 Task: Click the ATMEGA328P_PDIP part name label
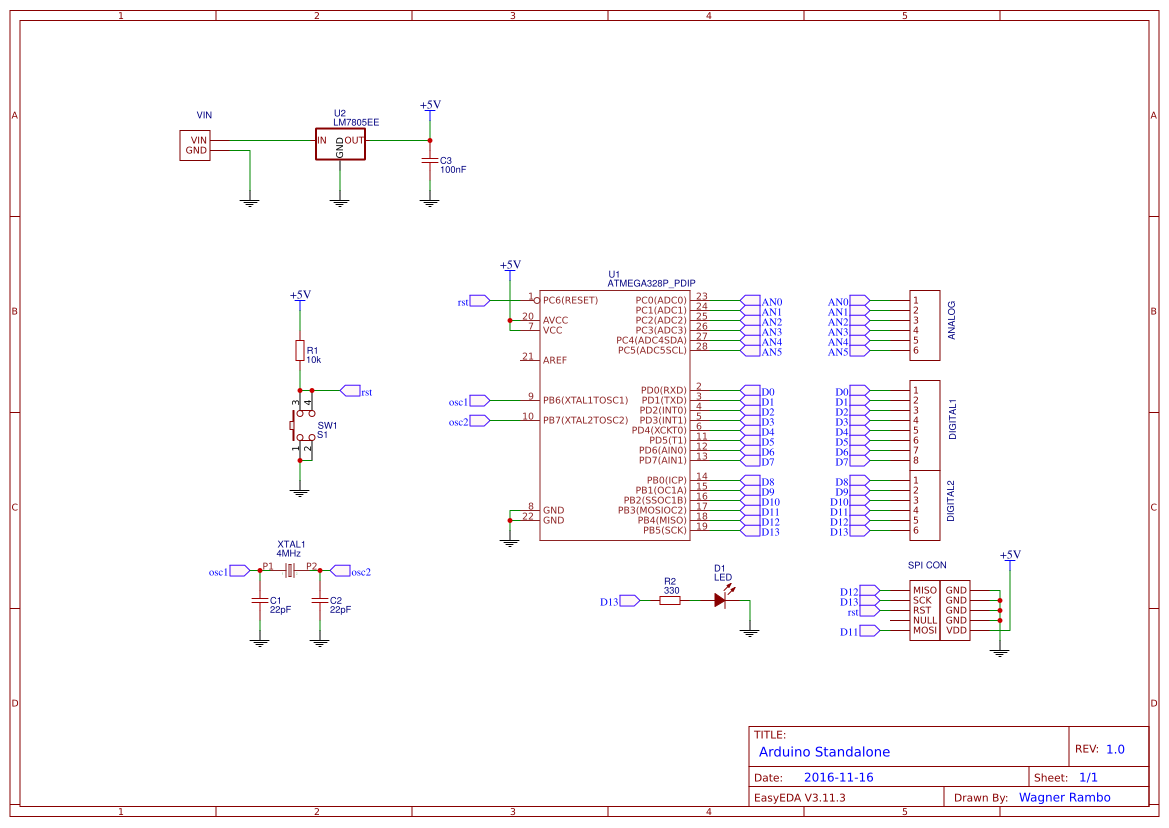click(651, 283)
